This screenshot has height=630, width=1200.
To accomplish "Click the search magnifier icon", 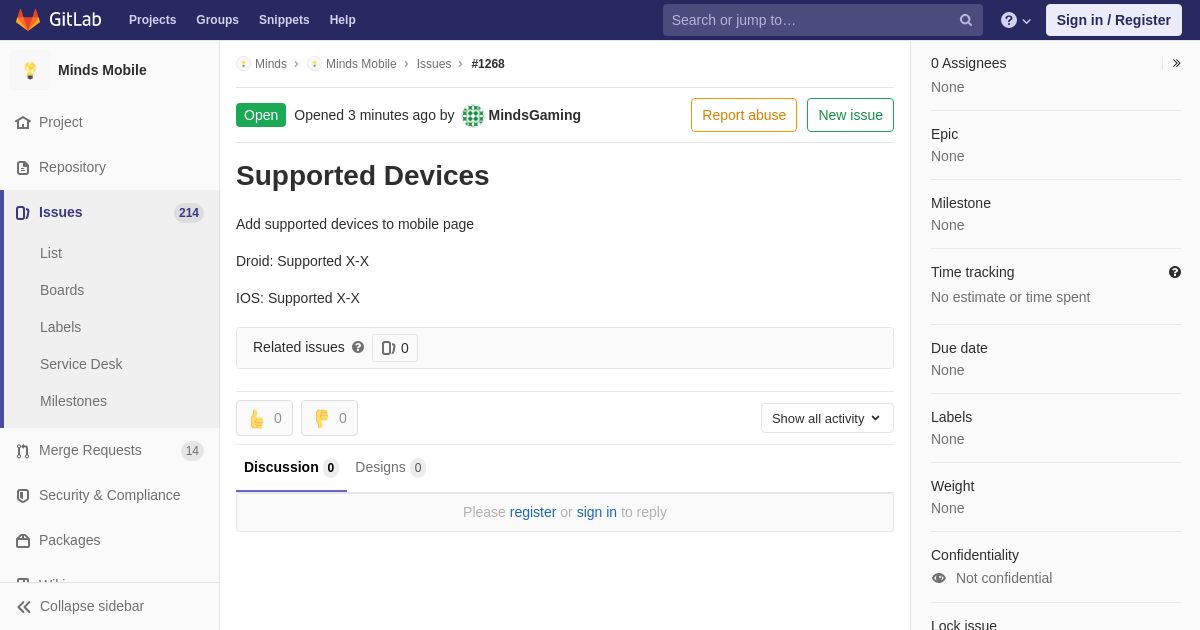I will point(966,20).
